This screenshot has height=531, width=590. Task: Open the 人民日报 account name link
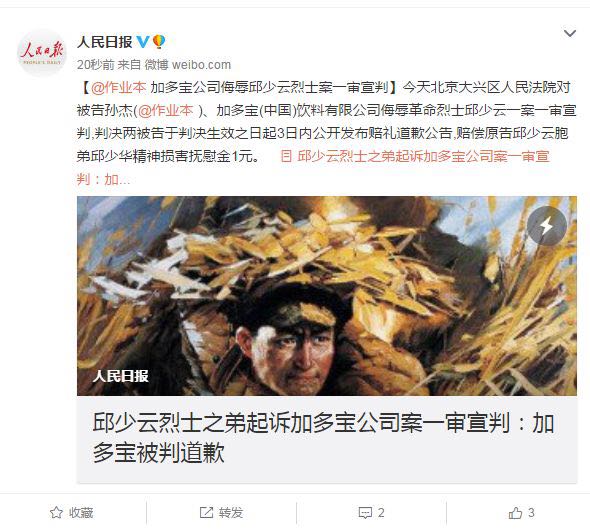tap(105, 42)
